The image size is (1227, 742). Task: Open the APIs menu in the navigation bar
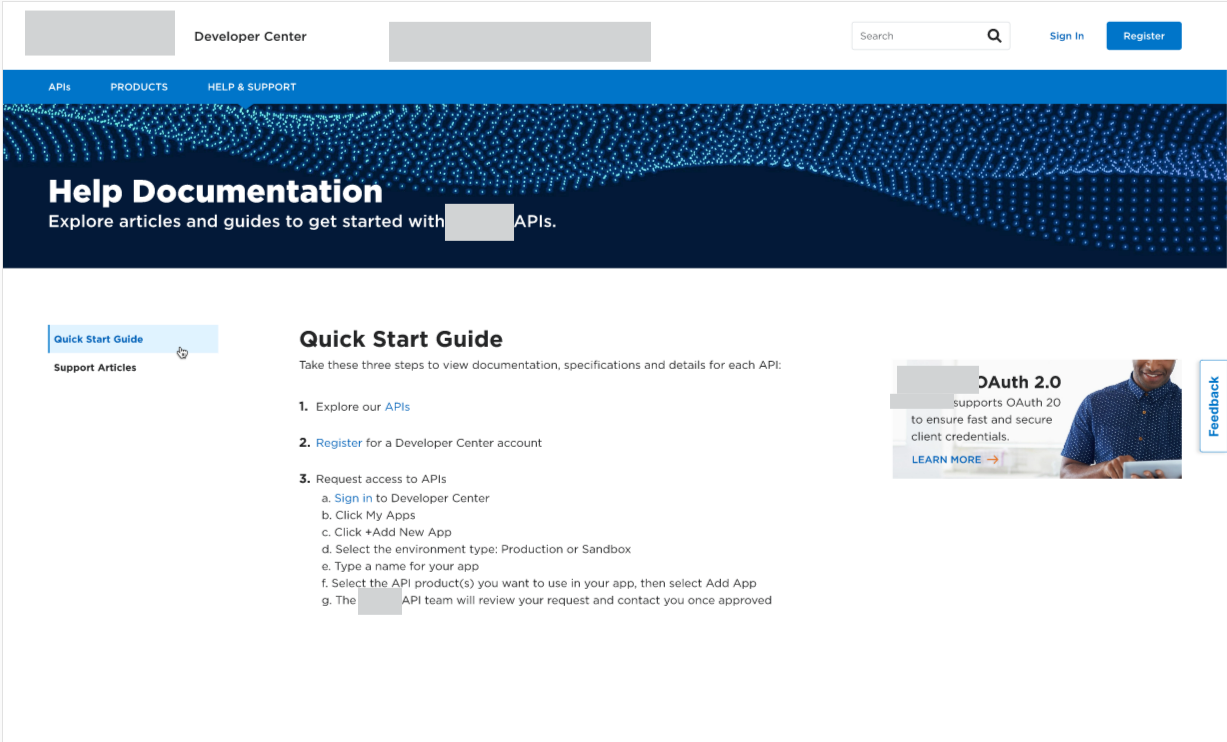click(60, 87)
